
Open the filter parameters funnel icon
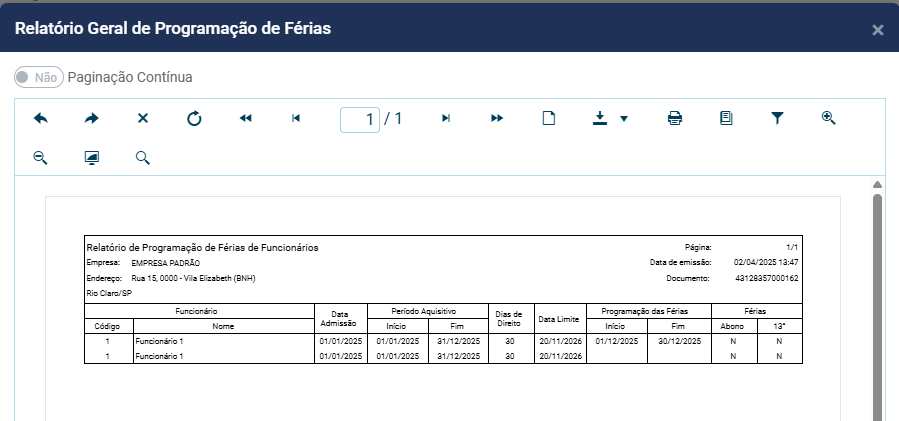(x=777, y=118)
